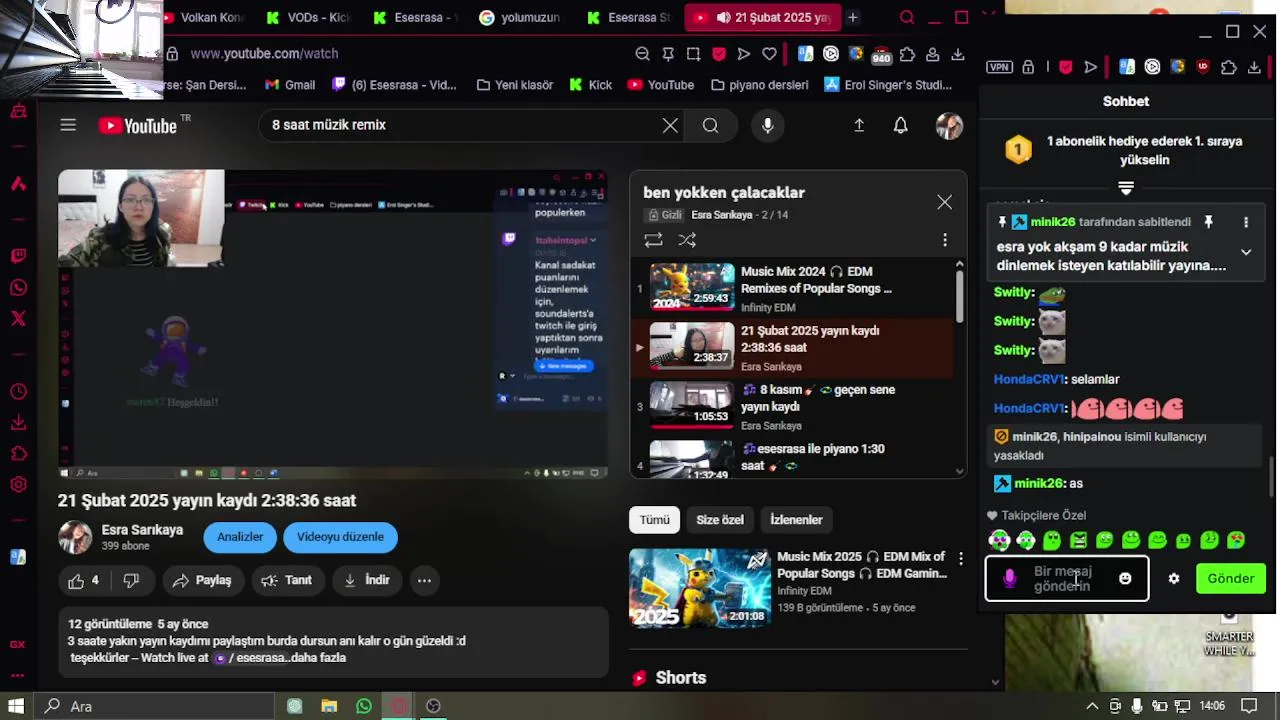Open the YouTube create upload icon
1280x720 pixels.
[859, 125]
